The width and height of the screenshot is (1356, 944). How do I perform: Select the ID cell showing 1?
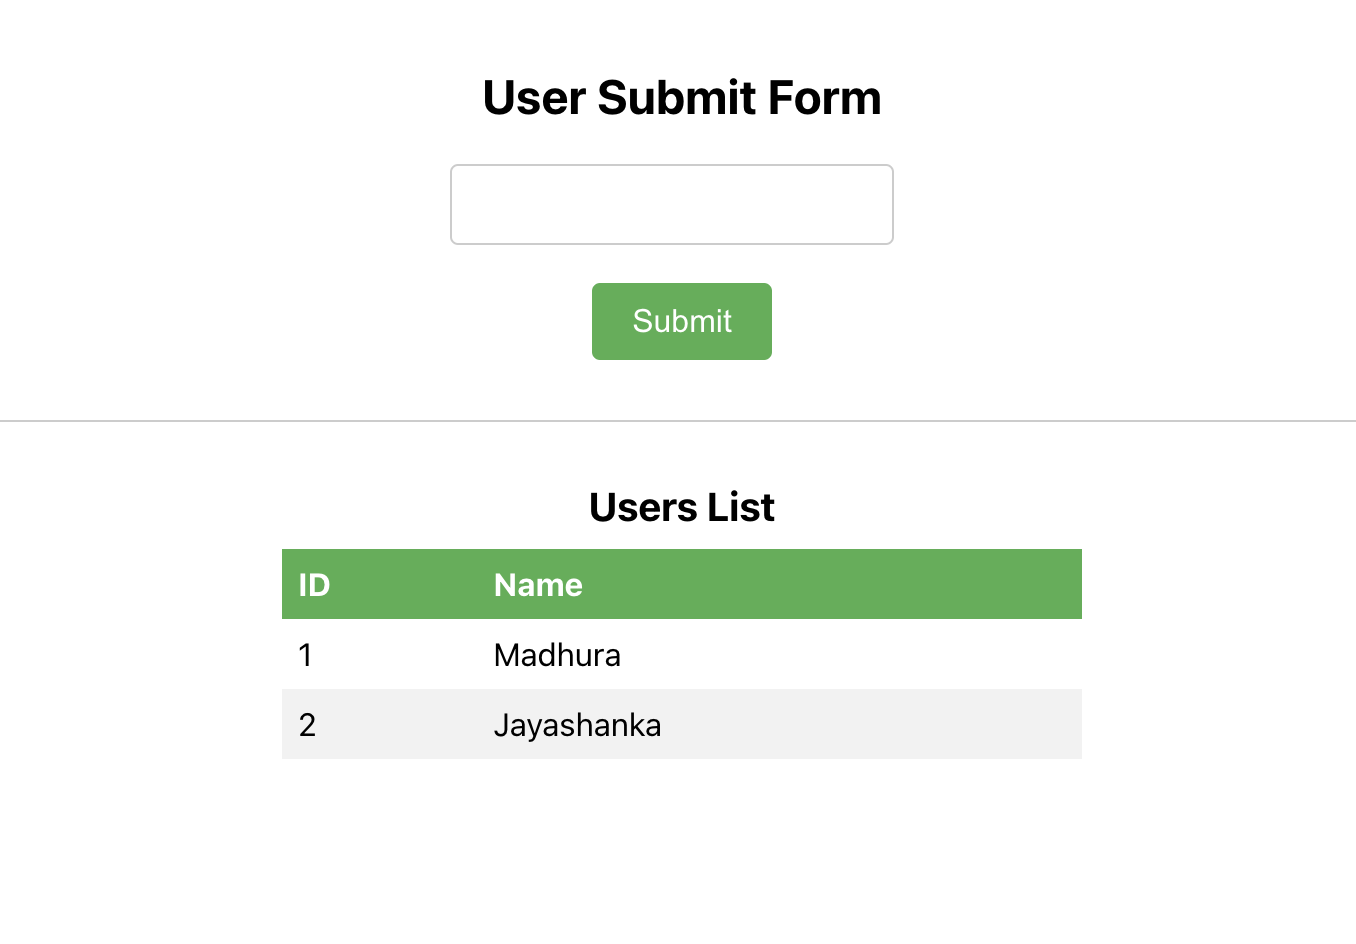tap(306, 655)
